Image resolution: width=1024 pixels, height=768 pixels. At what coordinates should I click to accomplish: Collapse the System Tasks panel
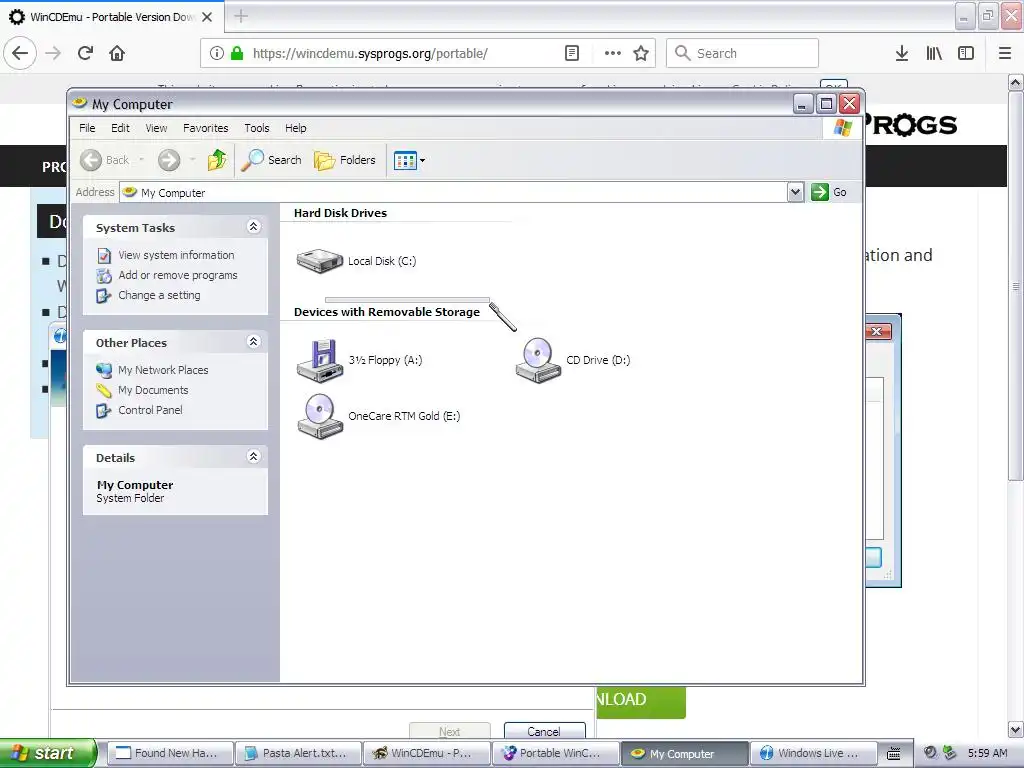253,227
